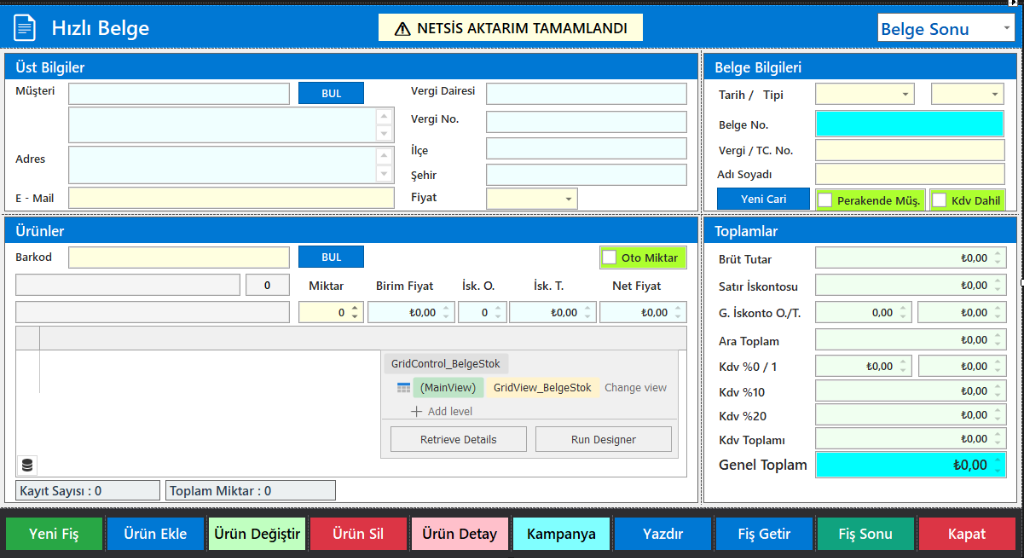This screenshot has width=1024, height=558.
Task: Click the Net Fiyat spinner arrows
Action: point(678,312)
